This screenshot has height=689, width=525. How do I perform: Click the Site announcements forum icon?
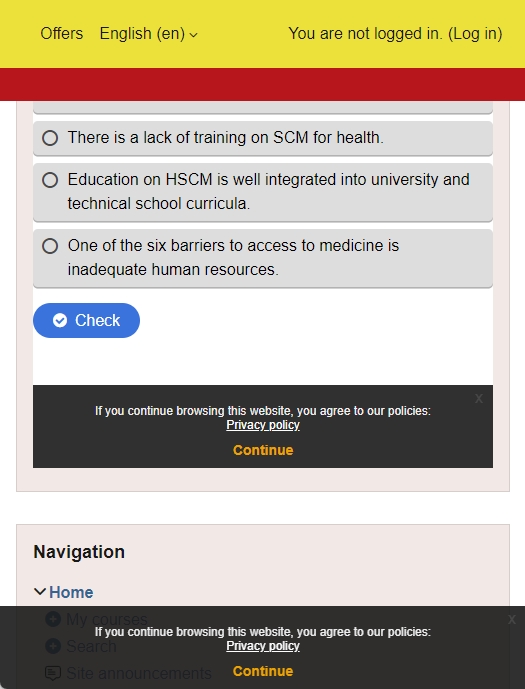coord(53,673)
